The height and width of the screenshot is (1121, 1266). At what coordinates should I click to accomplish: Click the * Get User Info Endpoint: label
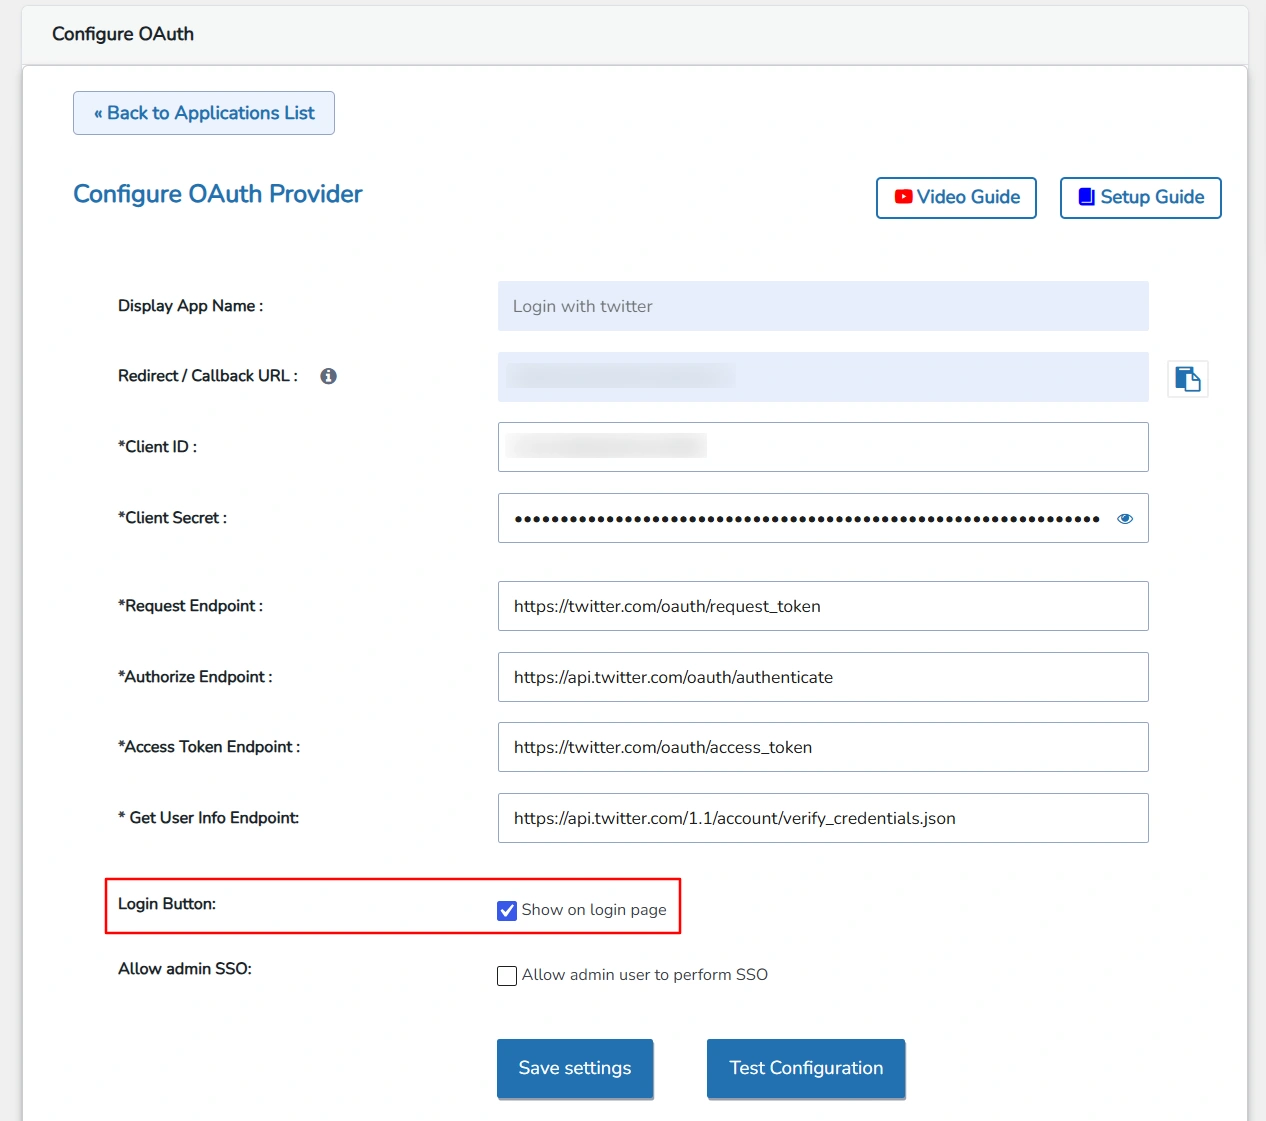pos(208,818)
